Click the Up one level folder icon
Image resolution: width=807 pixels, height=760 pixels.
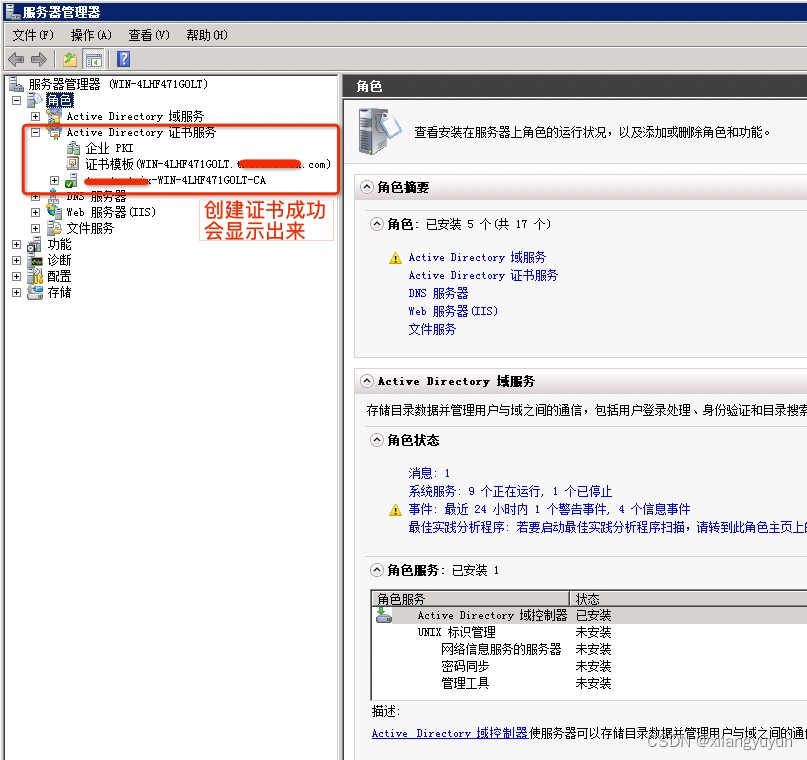[69, 59]
